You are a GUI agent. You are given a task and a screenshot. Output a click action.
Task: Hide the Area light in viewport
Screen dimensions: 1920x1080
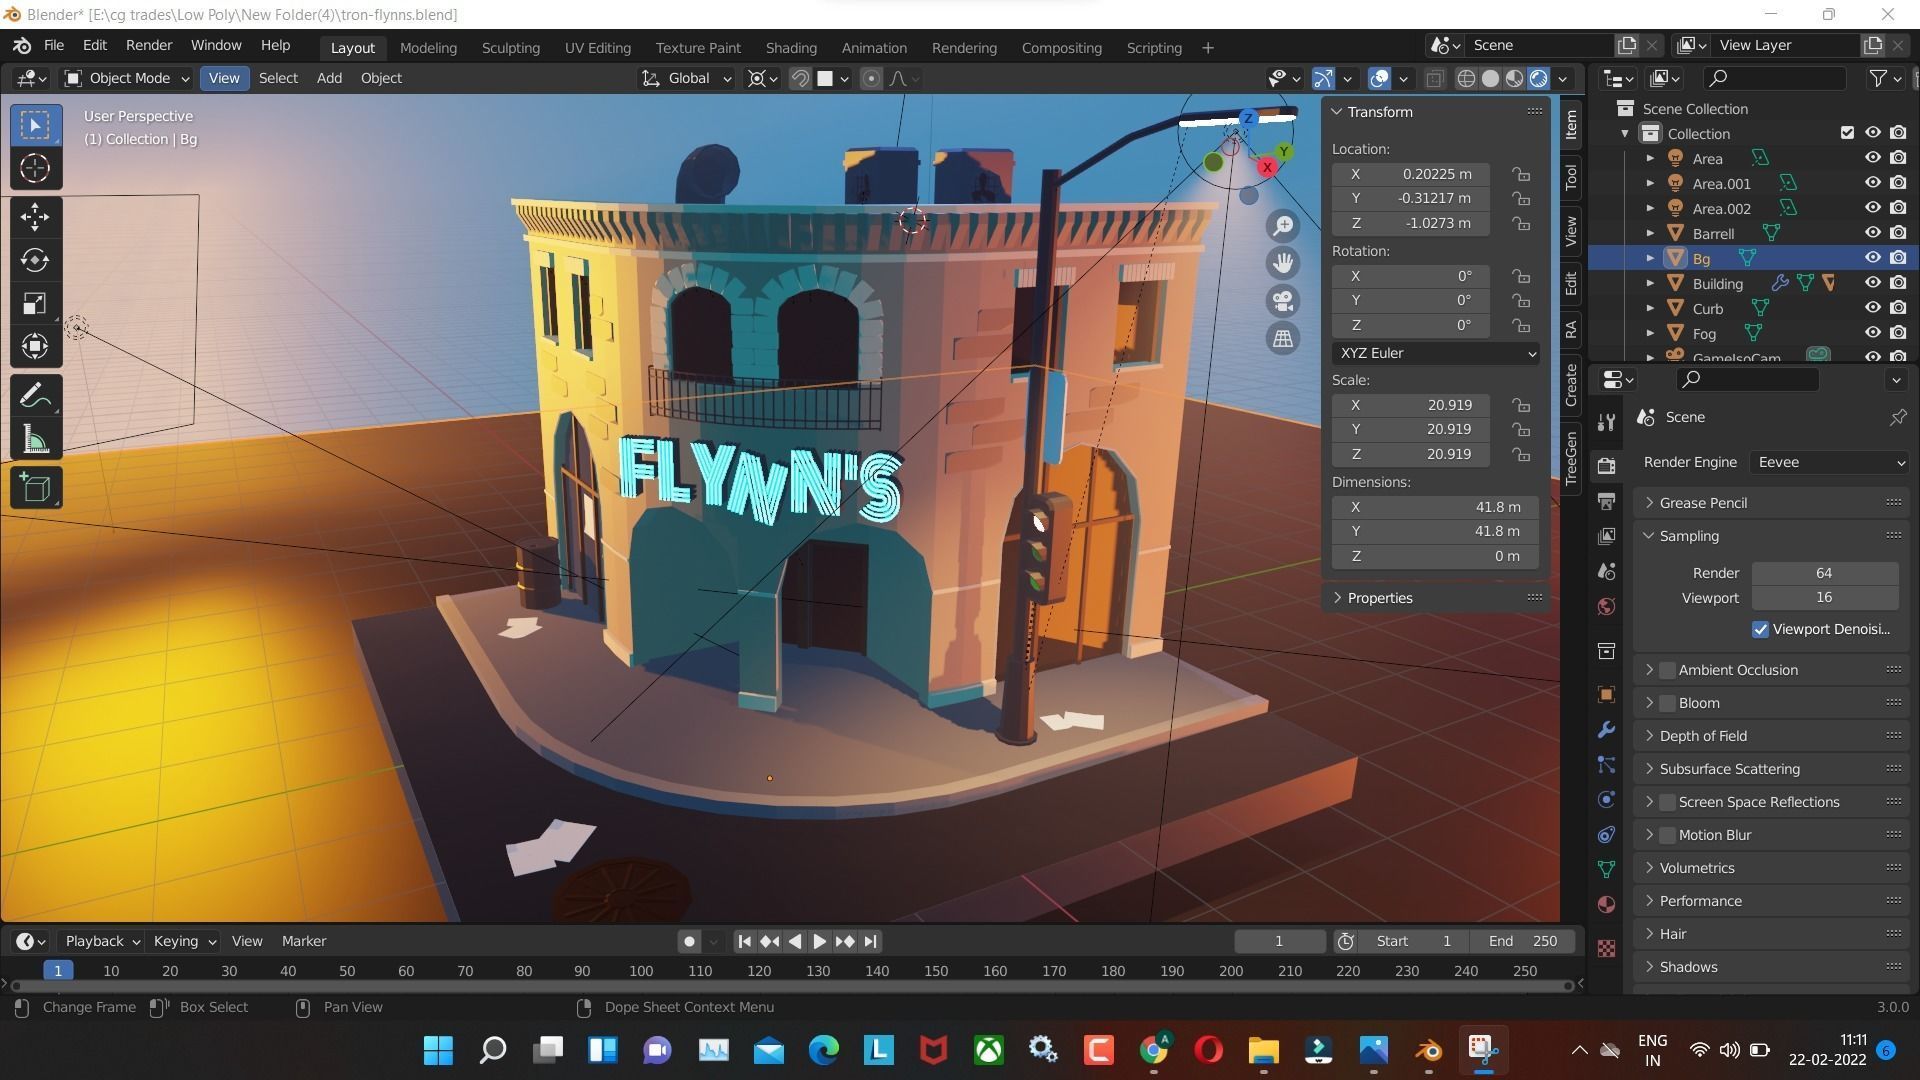coord(1872,158)
